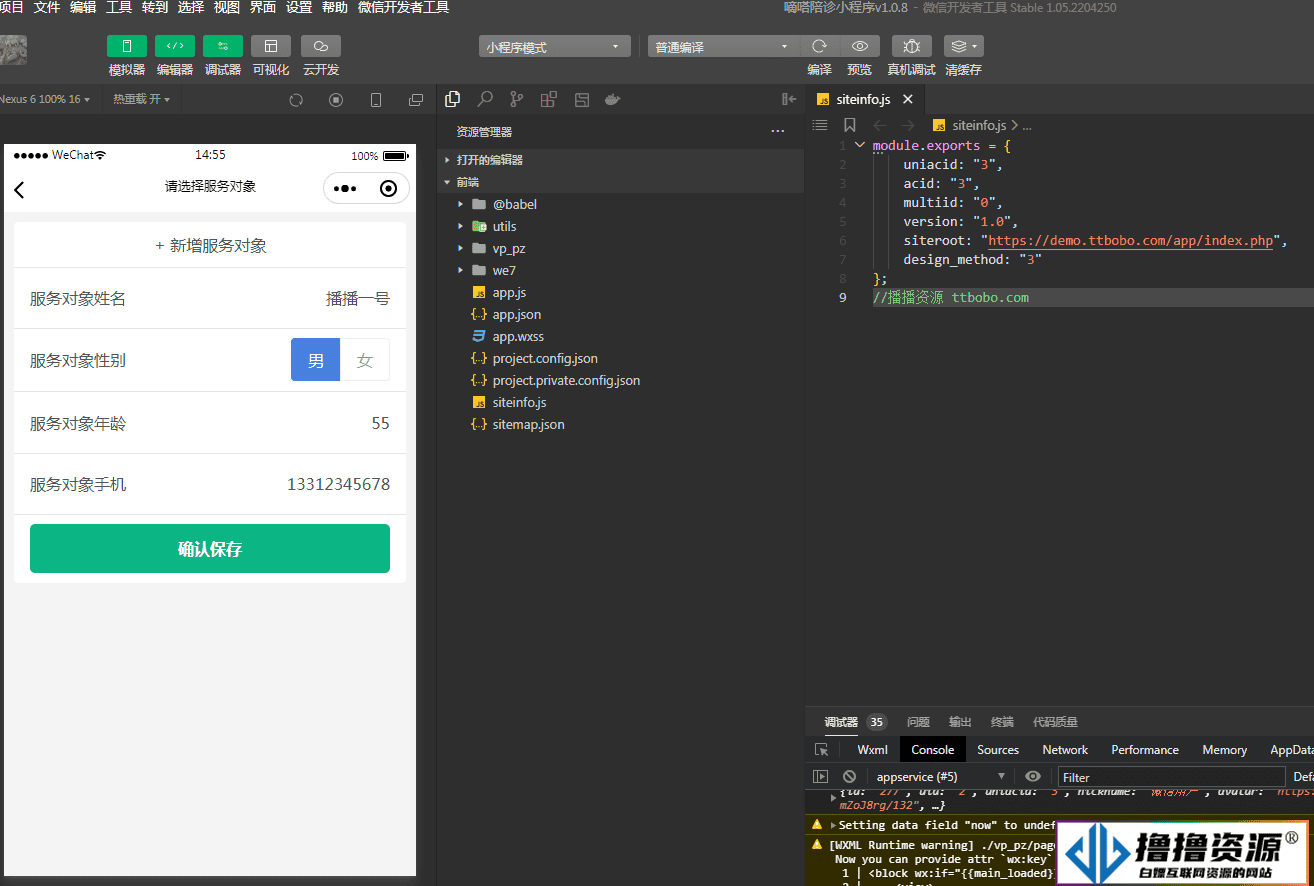Toggle the Simulator panel button
This screenshot has height=886, width=1314.
coord(127,46)
